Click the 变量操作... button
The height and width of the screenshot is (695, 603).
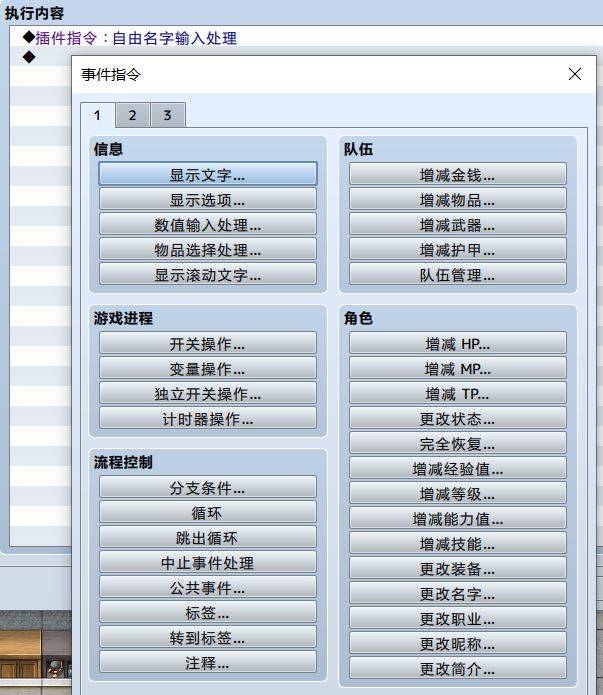[x=208, y=369]
